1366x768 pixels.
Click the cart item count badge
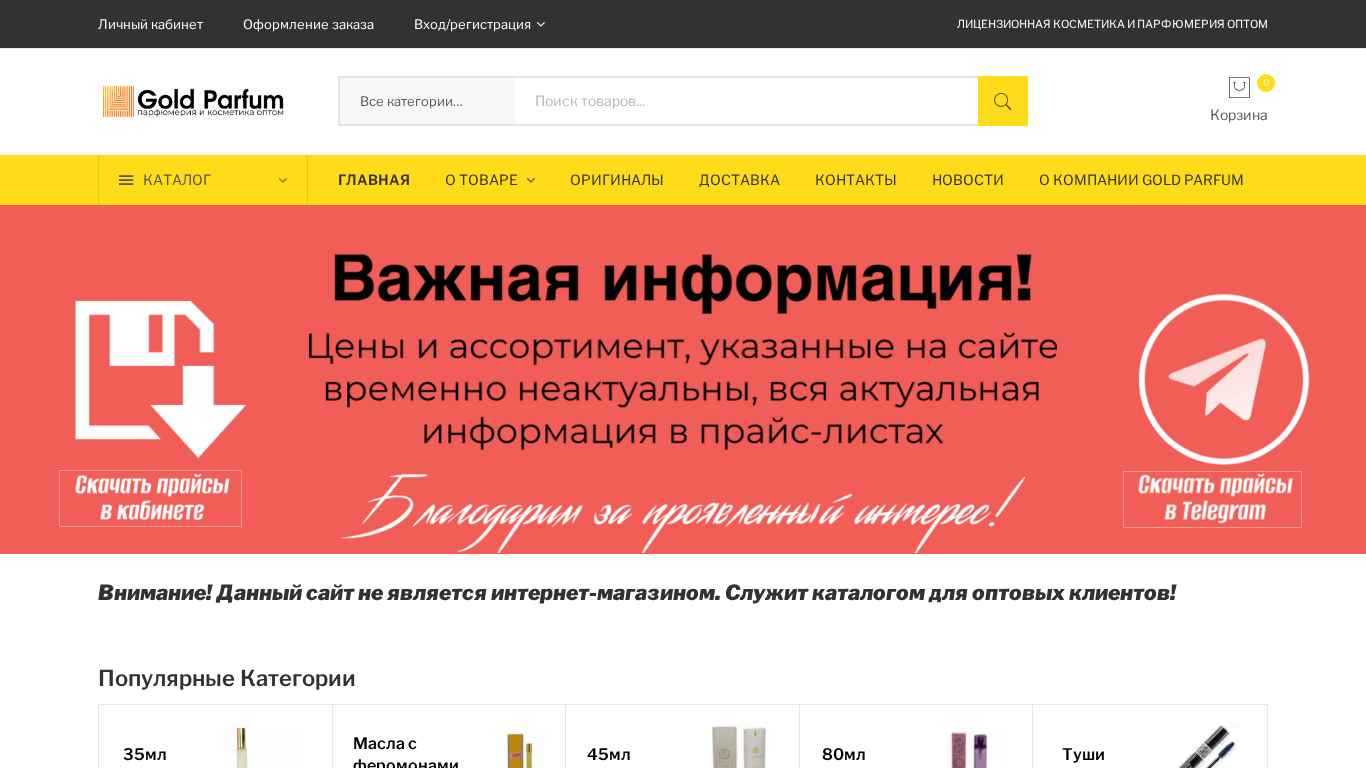(x=1266, y=83)
